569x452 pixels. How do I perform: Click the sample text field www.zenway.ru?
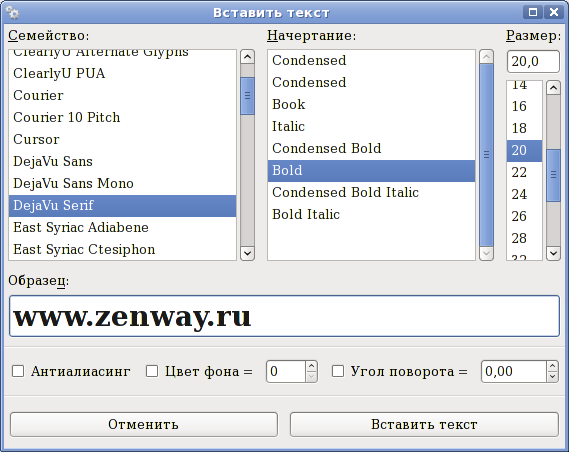point(284,316)
